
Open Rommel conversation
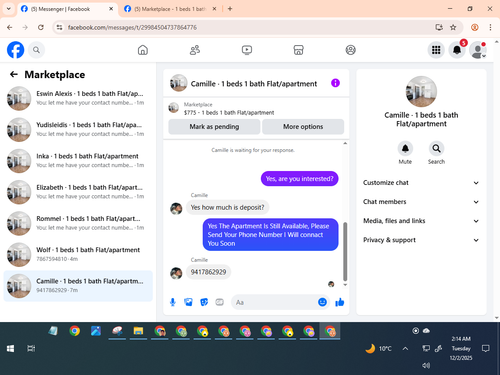click(78, 223)
